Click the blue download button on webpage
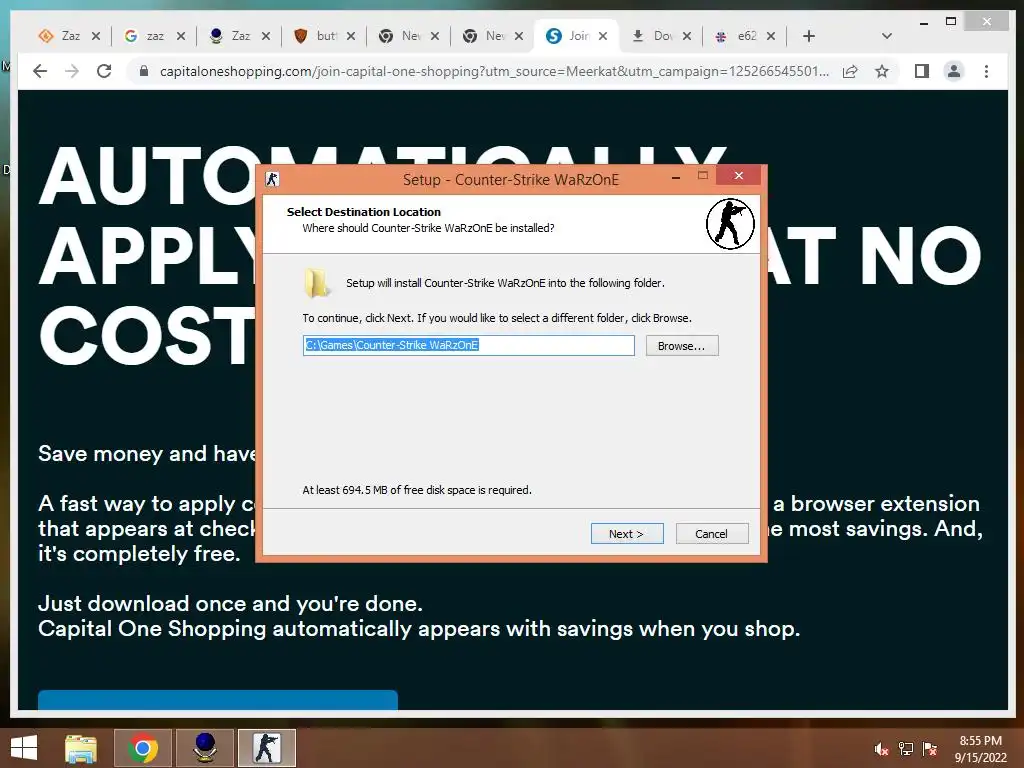1024x768 pixels. pyautogui.click(x=218, y=699)
